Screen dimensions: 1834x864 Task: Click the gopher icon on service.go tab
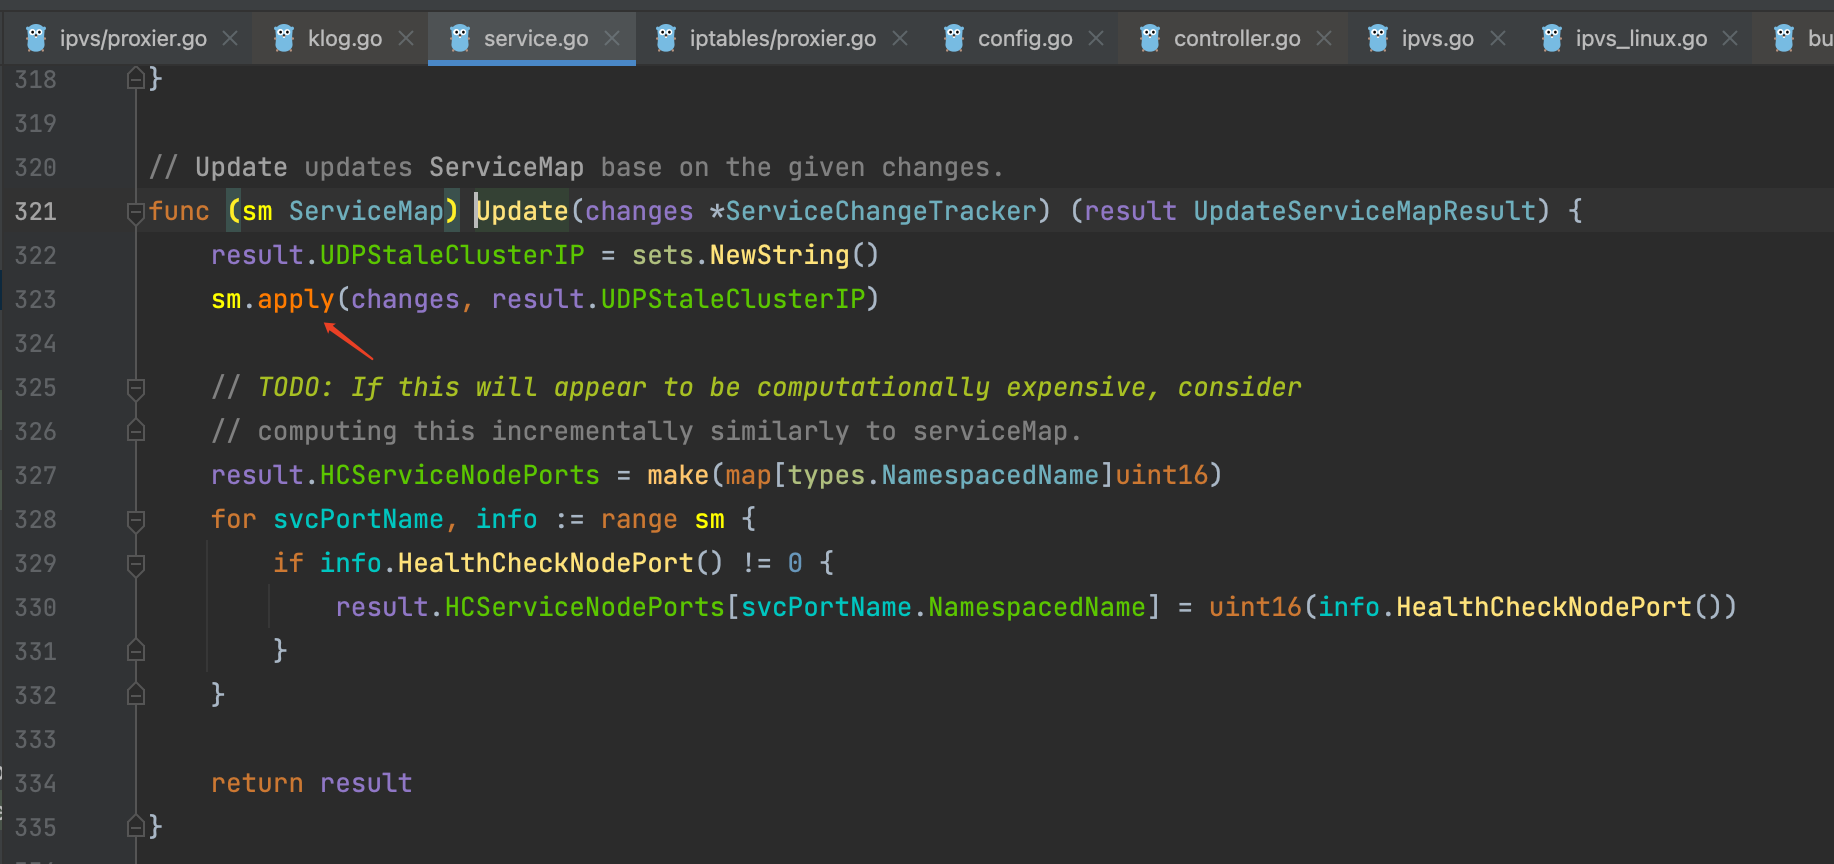[x=460, y=38]
